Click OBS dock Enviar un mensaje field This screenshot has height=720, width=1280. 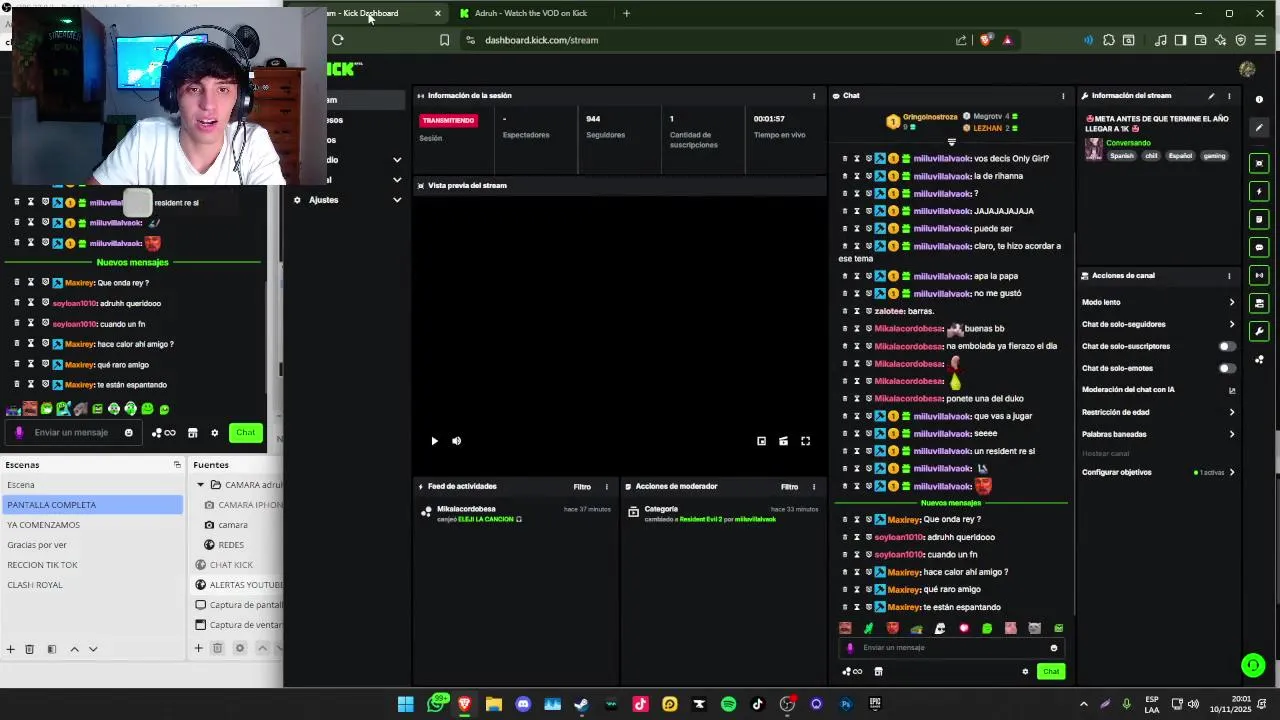tap(71, 433)
